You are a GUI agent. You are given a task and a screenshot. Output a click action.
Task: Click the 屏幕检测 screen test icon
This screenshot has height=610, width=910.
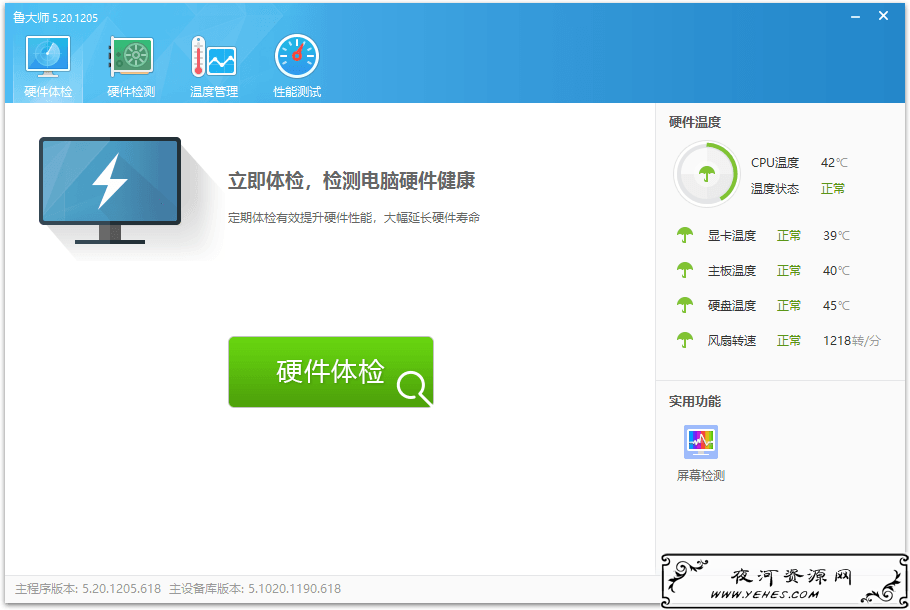(700, 442)
